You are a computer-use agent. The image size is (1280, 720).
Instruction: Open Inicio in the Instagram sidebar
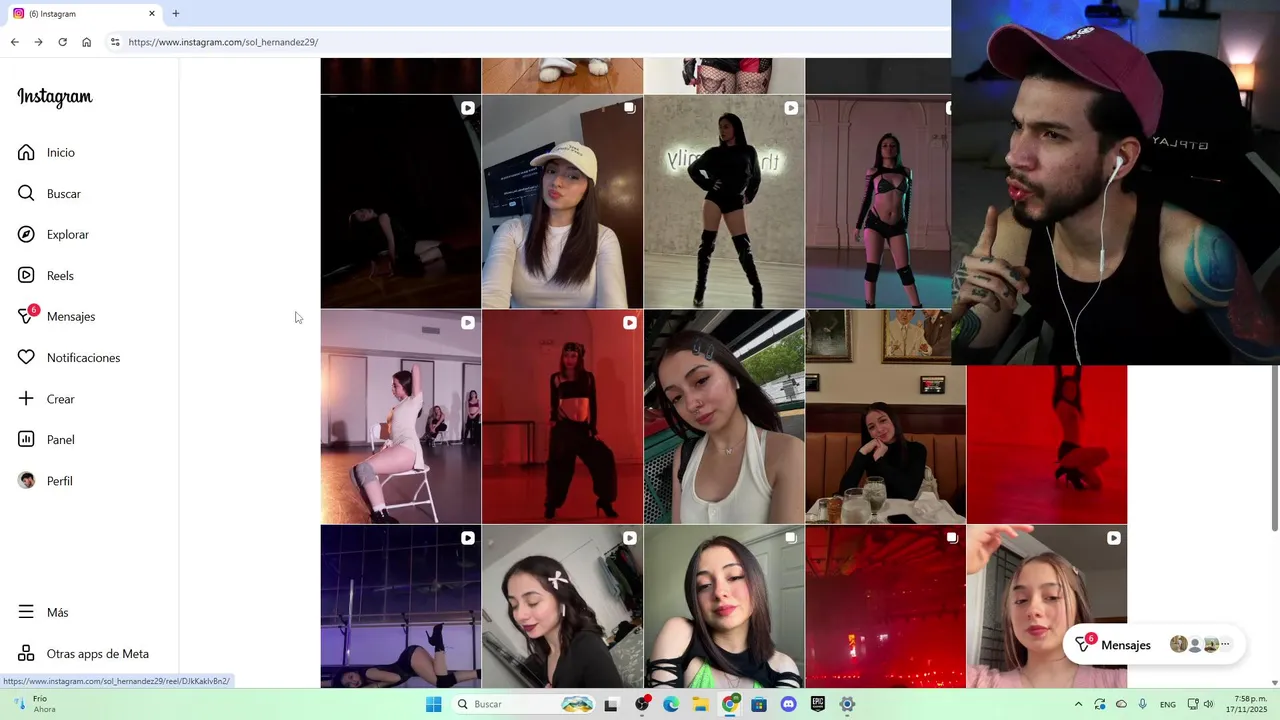[46, 153]
